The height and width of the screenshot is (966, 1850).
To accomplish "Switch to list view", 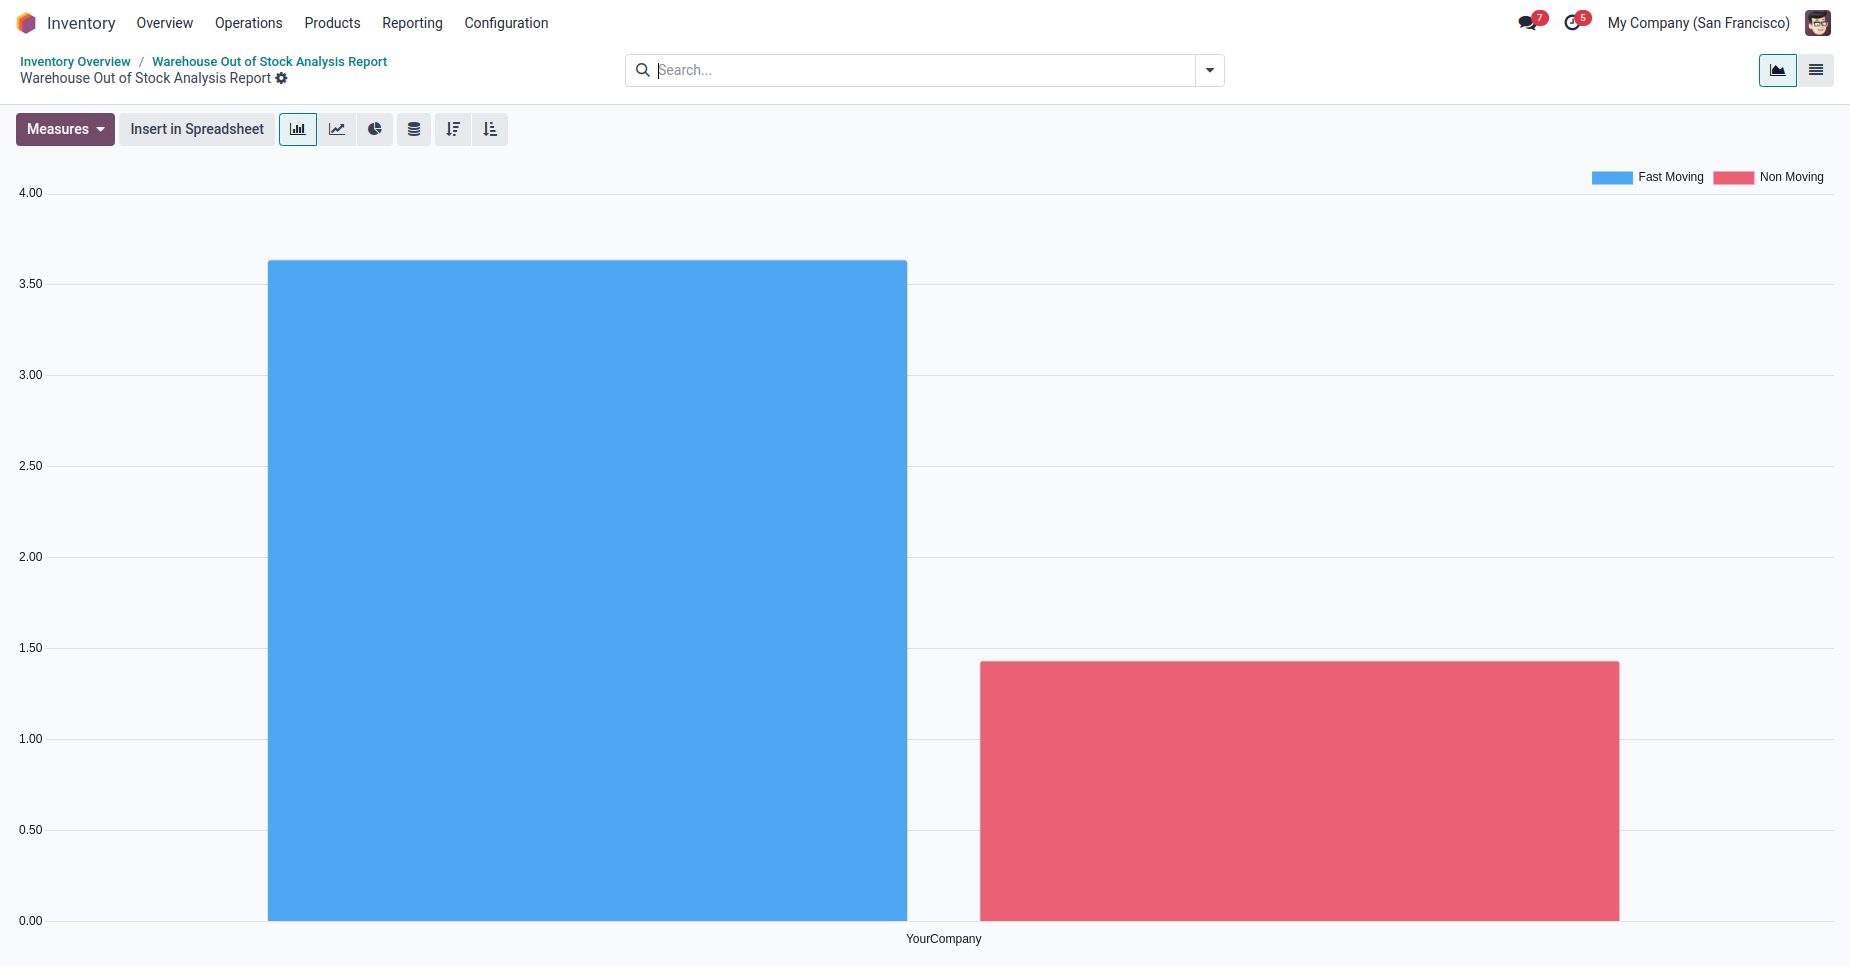I will 1816,70.
